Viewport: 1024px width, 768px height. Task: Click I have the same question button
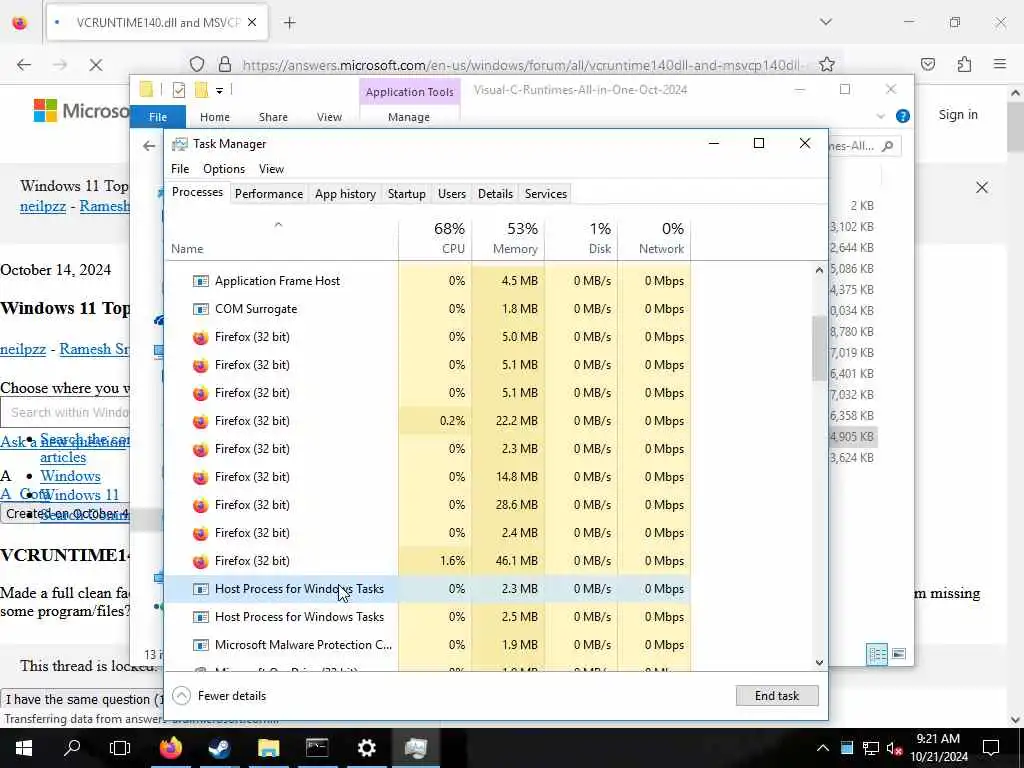pyautogui.click(x=82, y=699)
